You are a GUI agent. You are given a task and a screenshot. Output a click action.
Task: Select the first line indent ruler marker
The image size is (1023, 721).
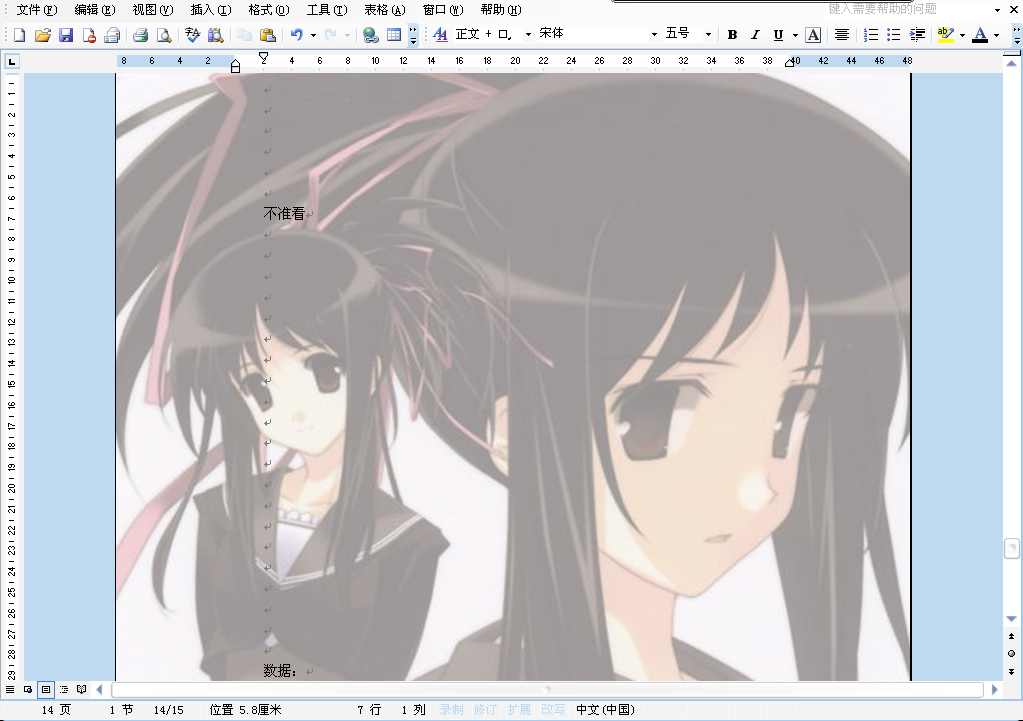264,57
